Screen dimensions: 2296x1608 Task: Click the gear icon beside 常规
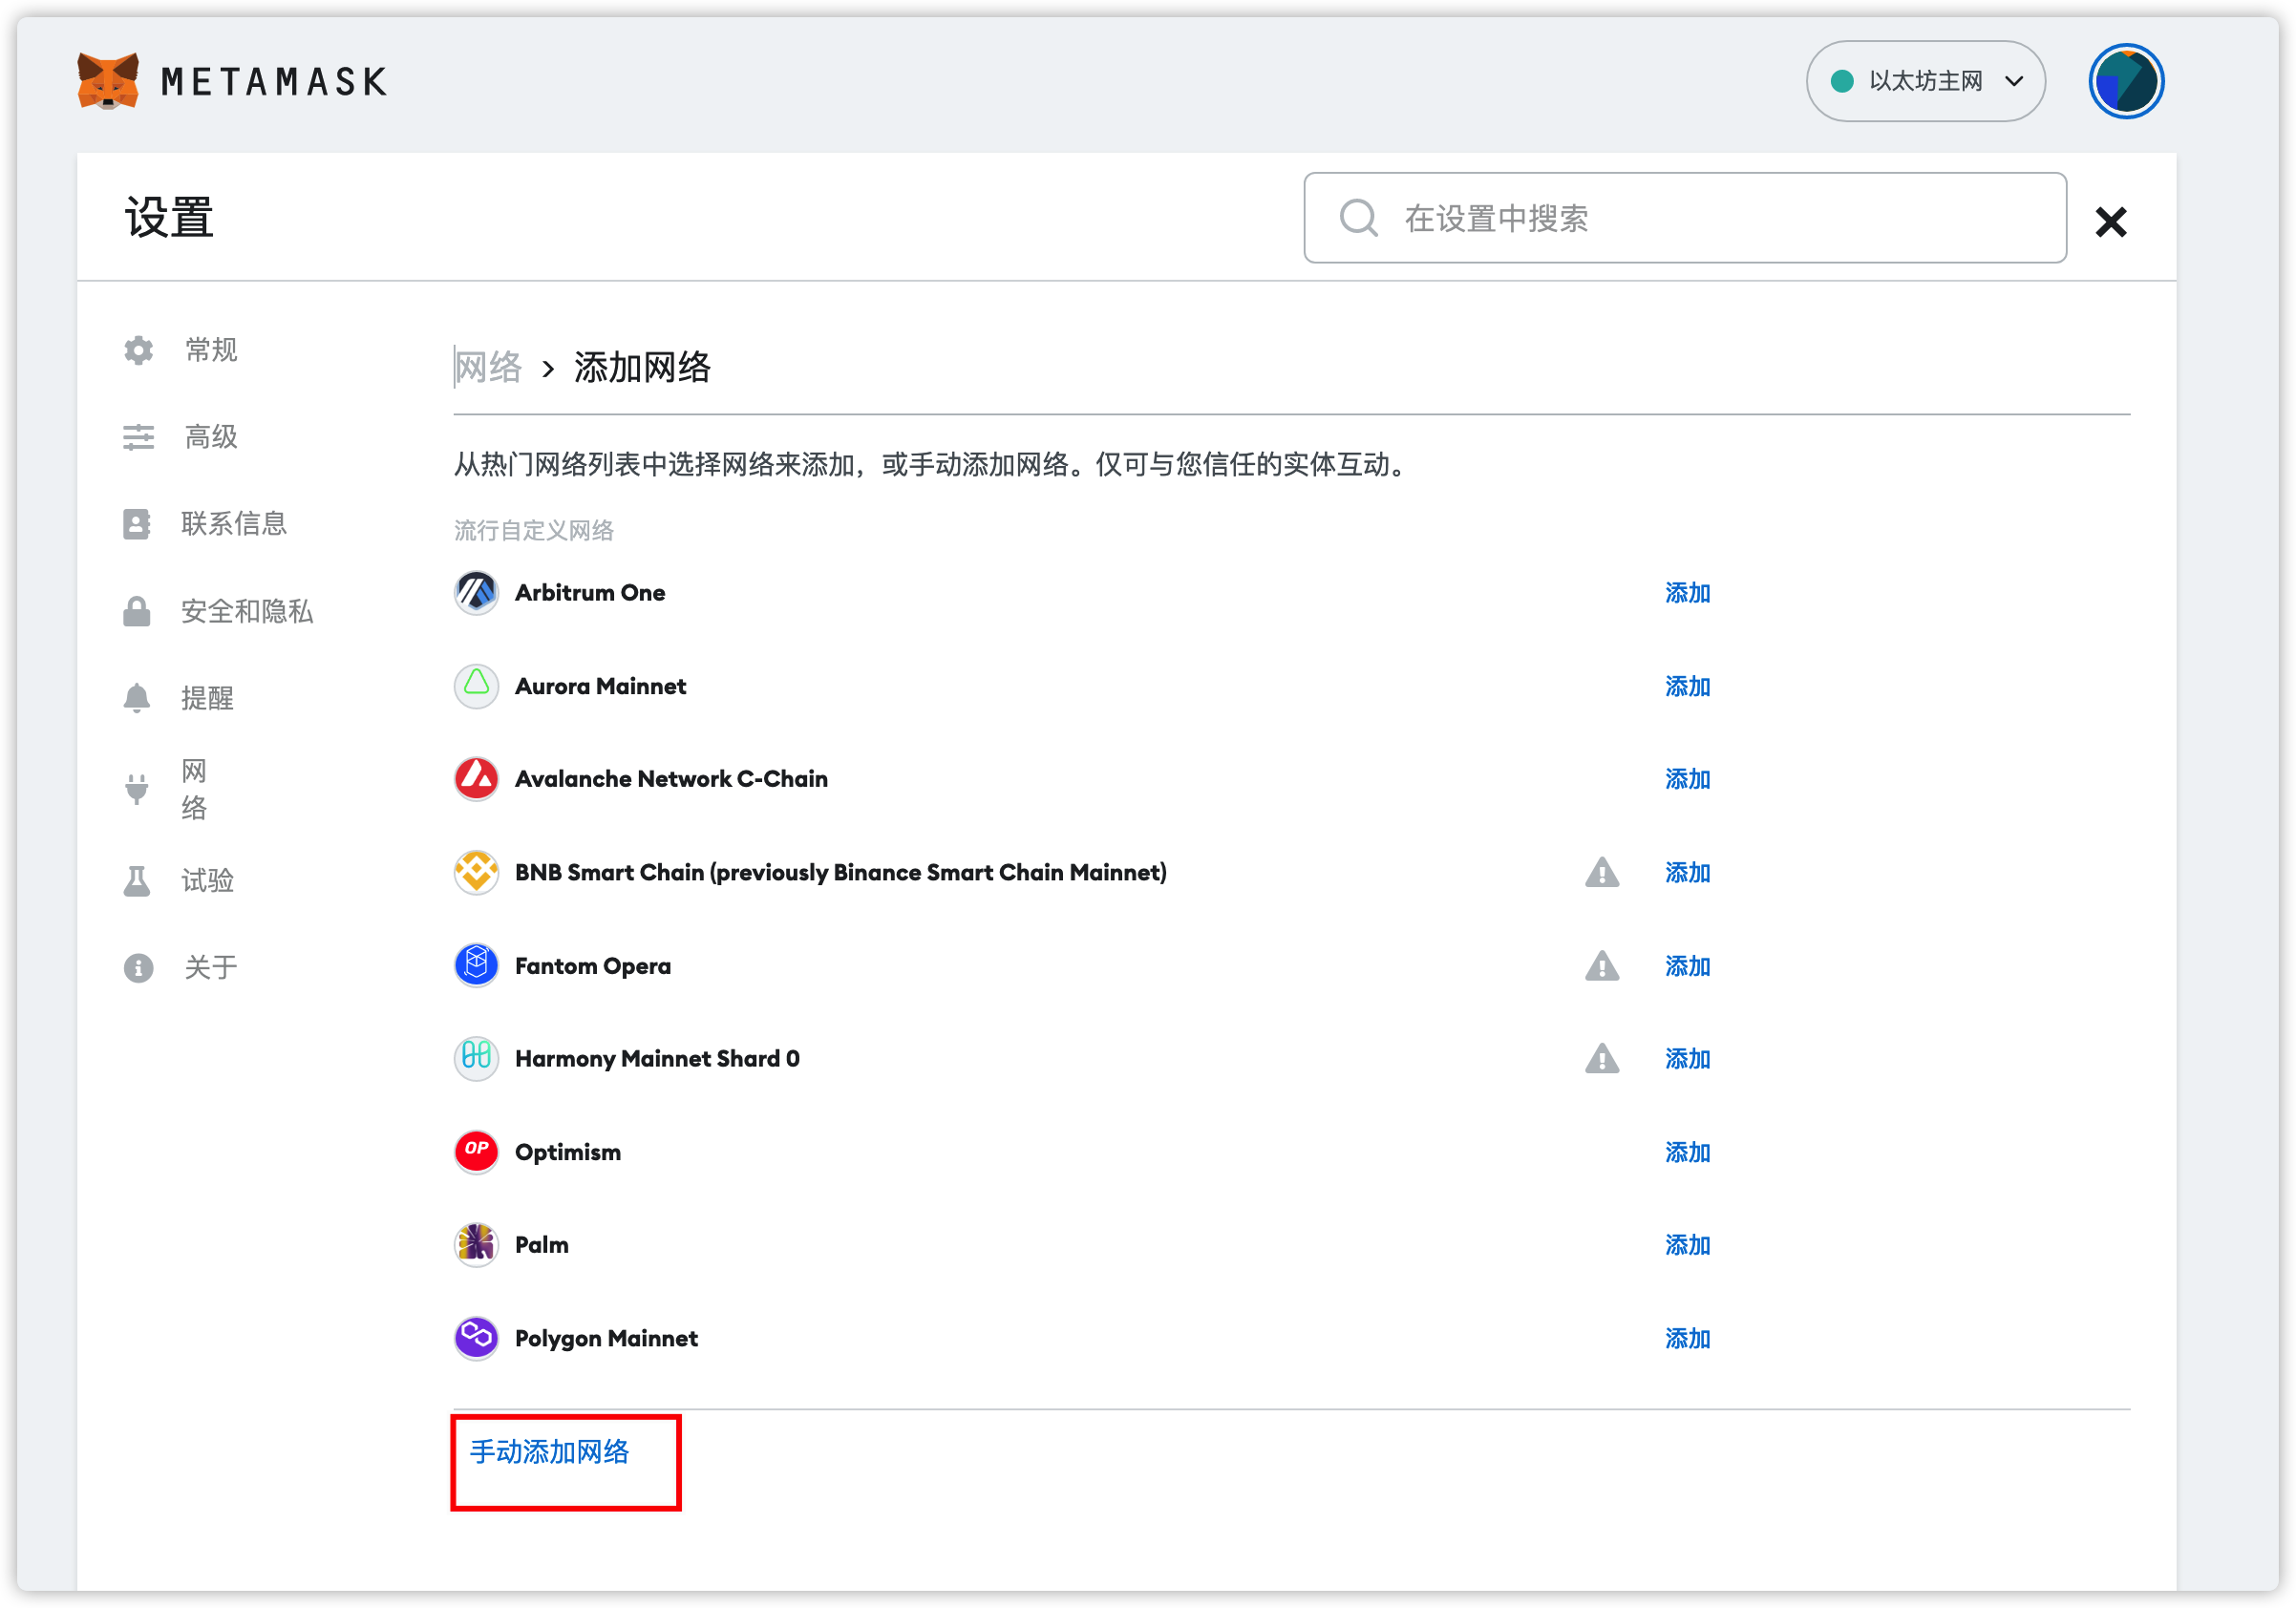(138, 350)
